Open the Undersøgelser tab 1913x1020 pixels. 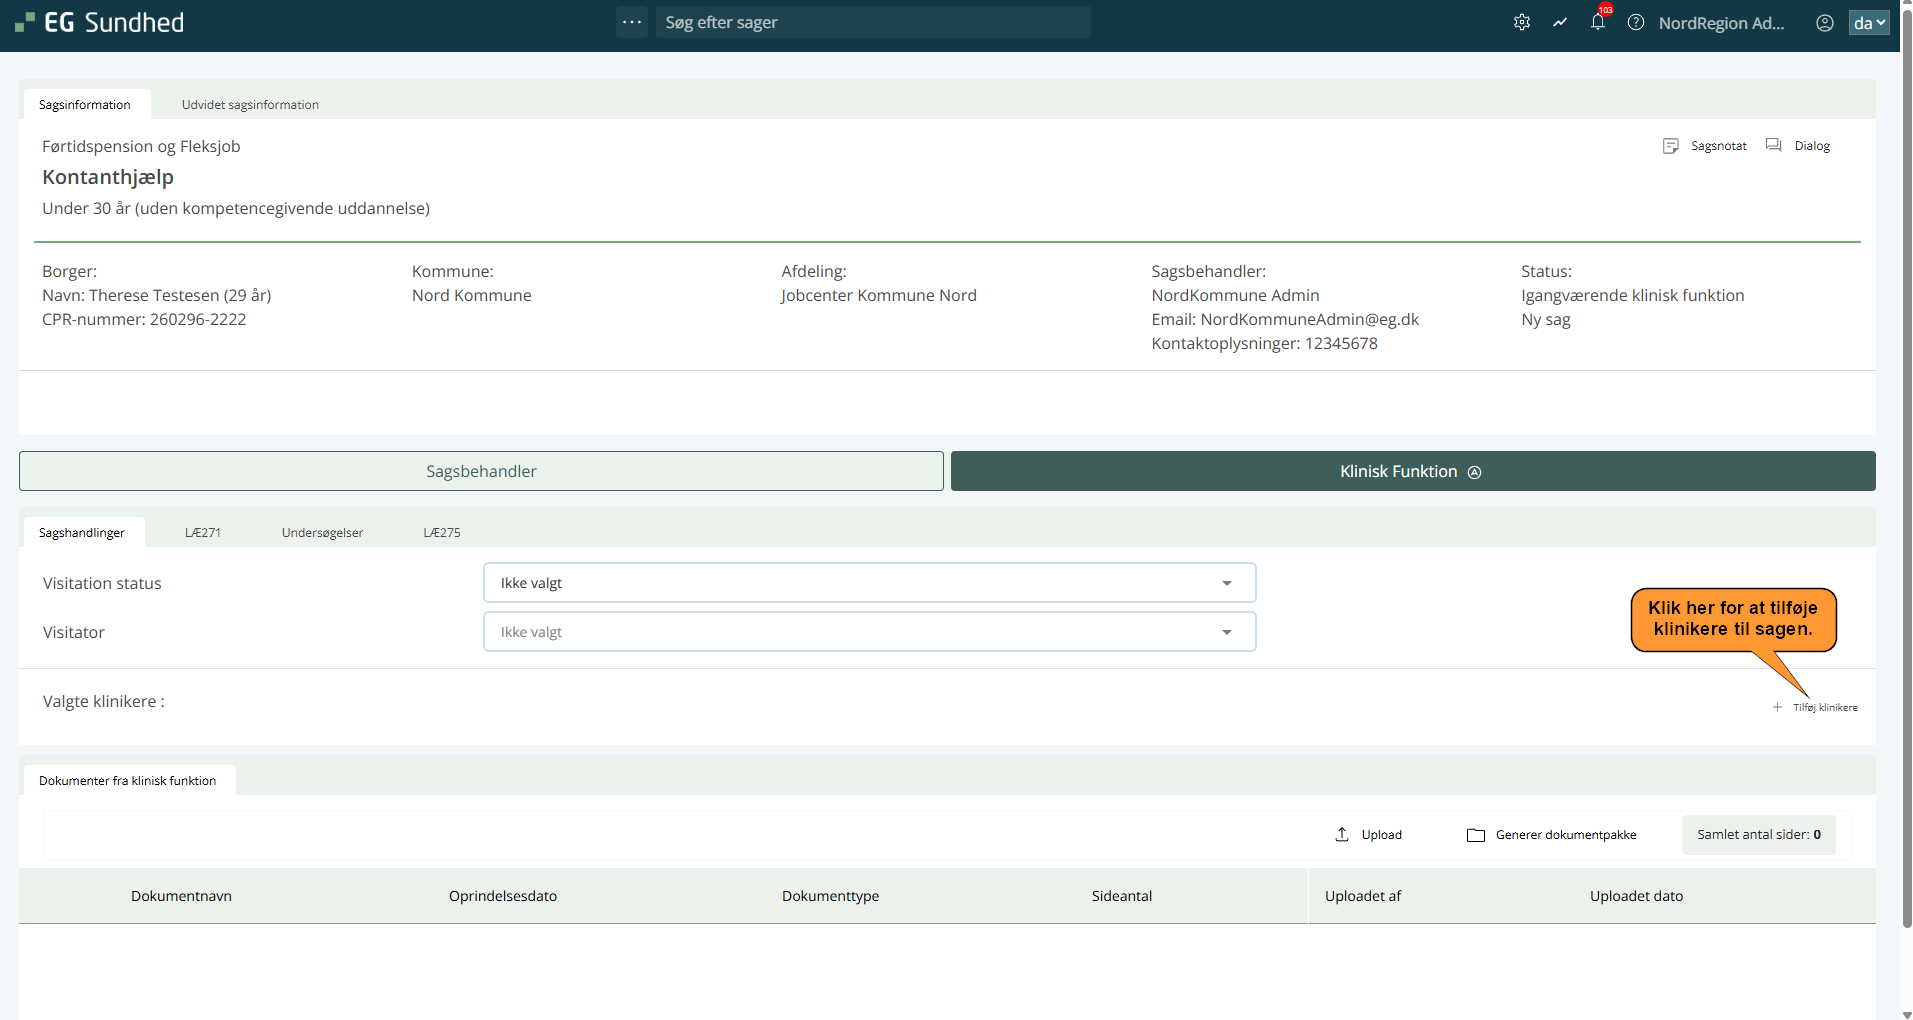point(322,533)
